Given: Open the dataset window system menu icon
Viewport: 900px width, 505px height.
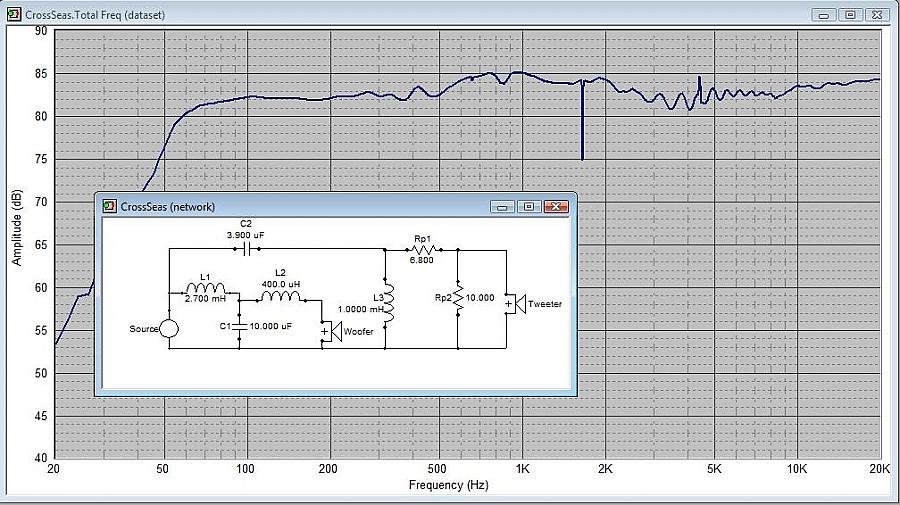Looking at the screenshot, I should 12,14.
